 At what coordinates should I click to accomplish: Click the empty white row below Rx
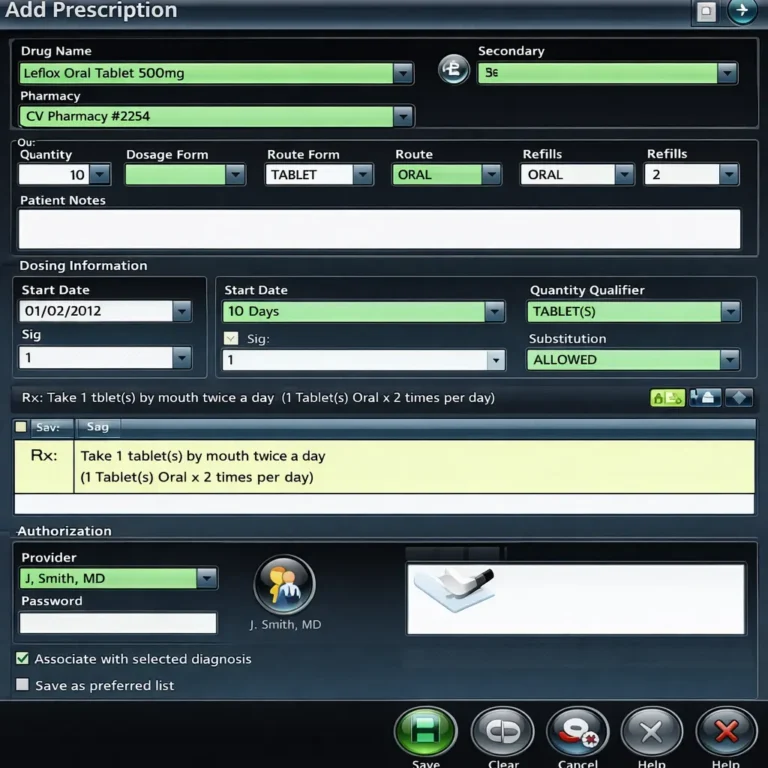384,504
